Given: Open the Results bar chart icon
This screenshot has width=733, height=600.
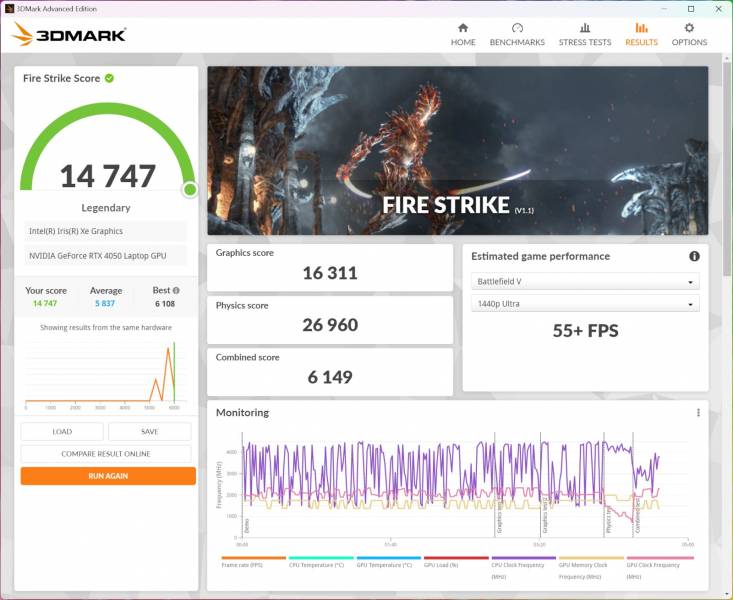Looking at the screenshot, I should coord(641,28).
